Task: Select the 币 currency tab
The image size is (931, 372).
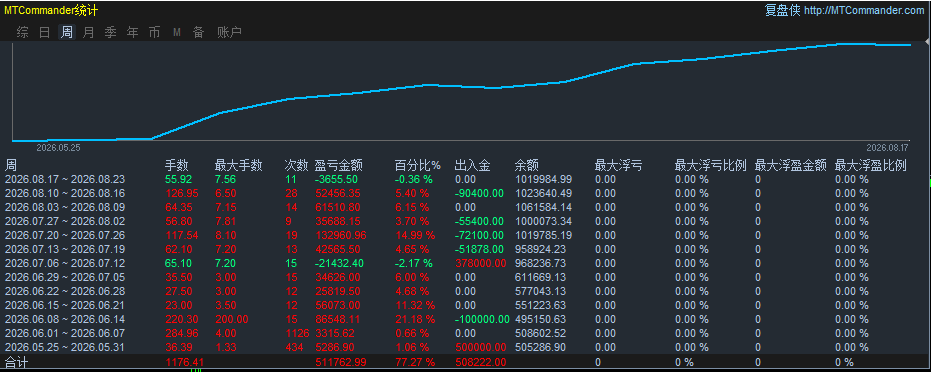Action: coord(154,33)
